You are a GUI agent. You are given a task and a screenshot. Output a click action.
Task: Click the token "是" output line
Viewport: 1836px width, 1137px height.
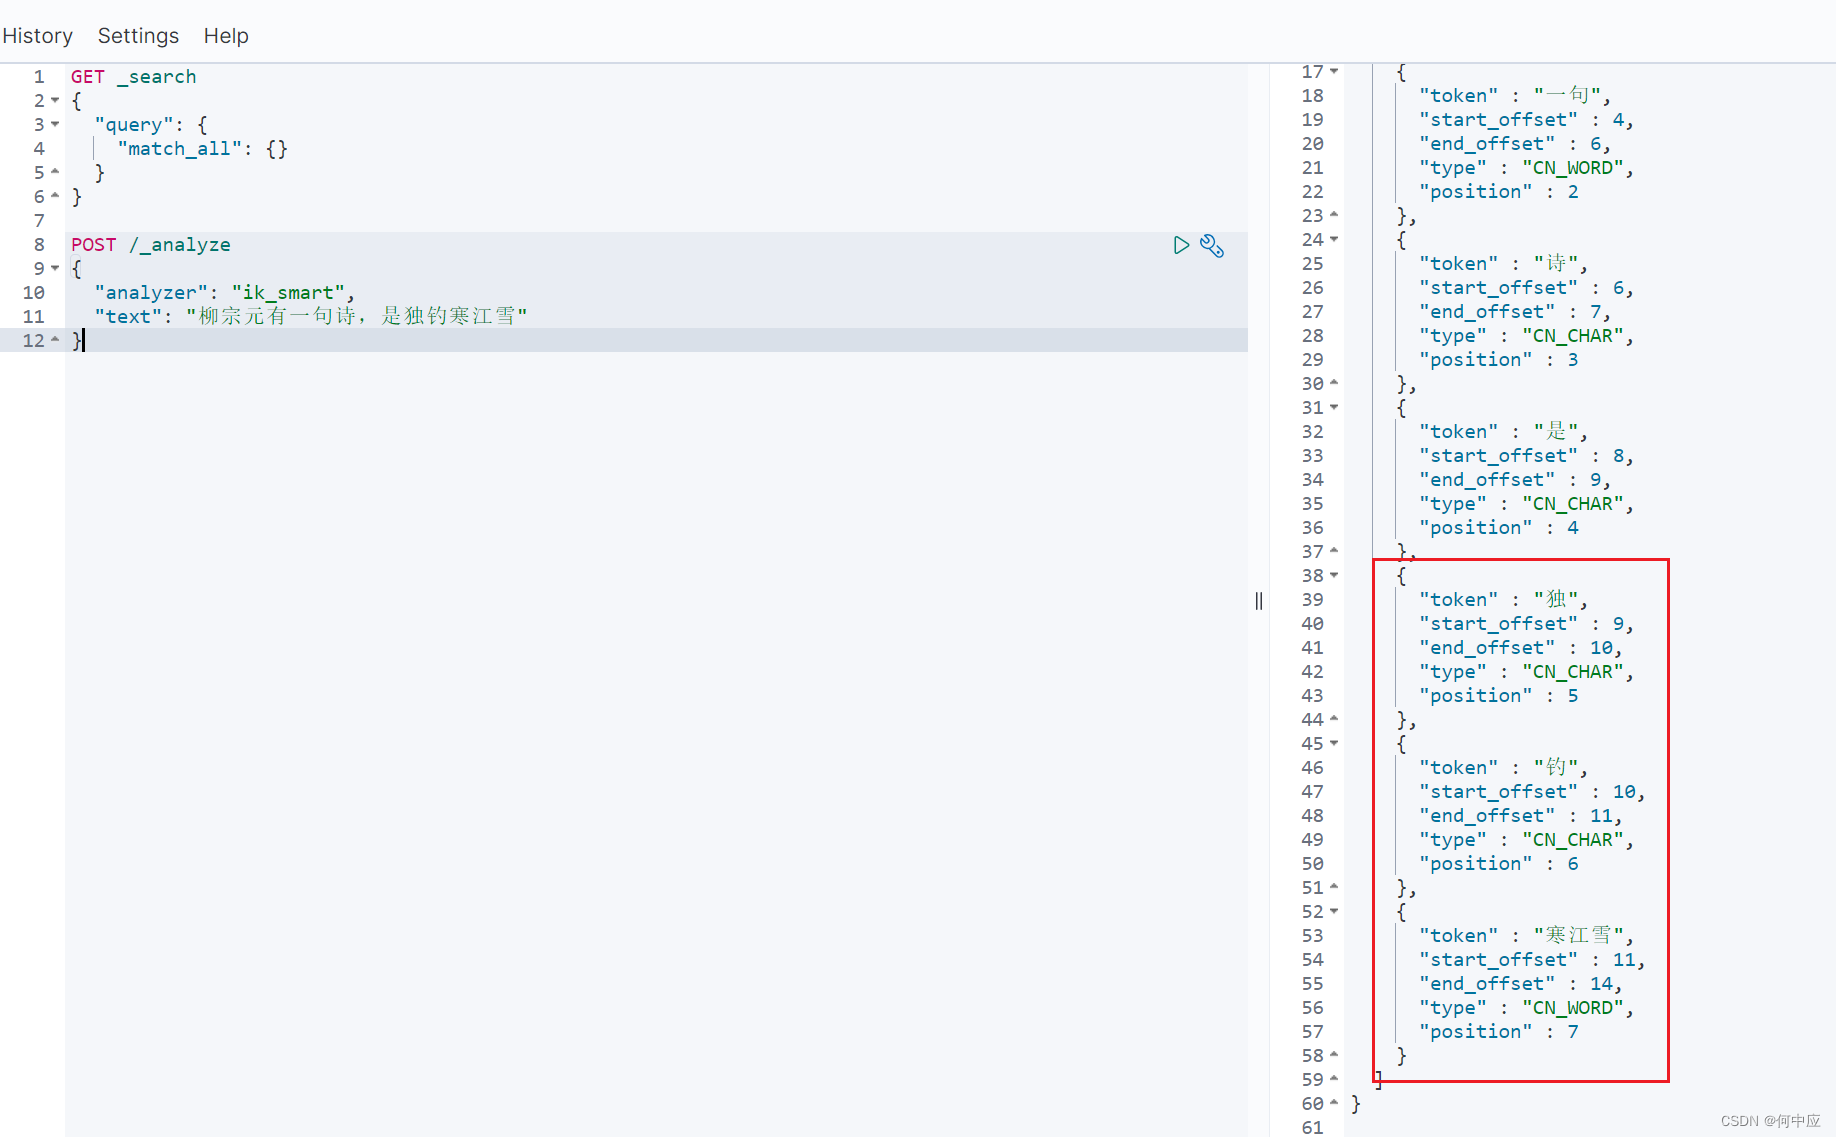(1504, 432)
